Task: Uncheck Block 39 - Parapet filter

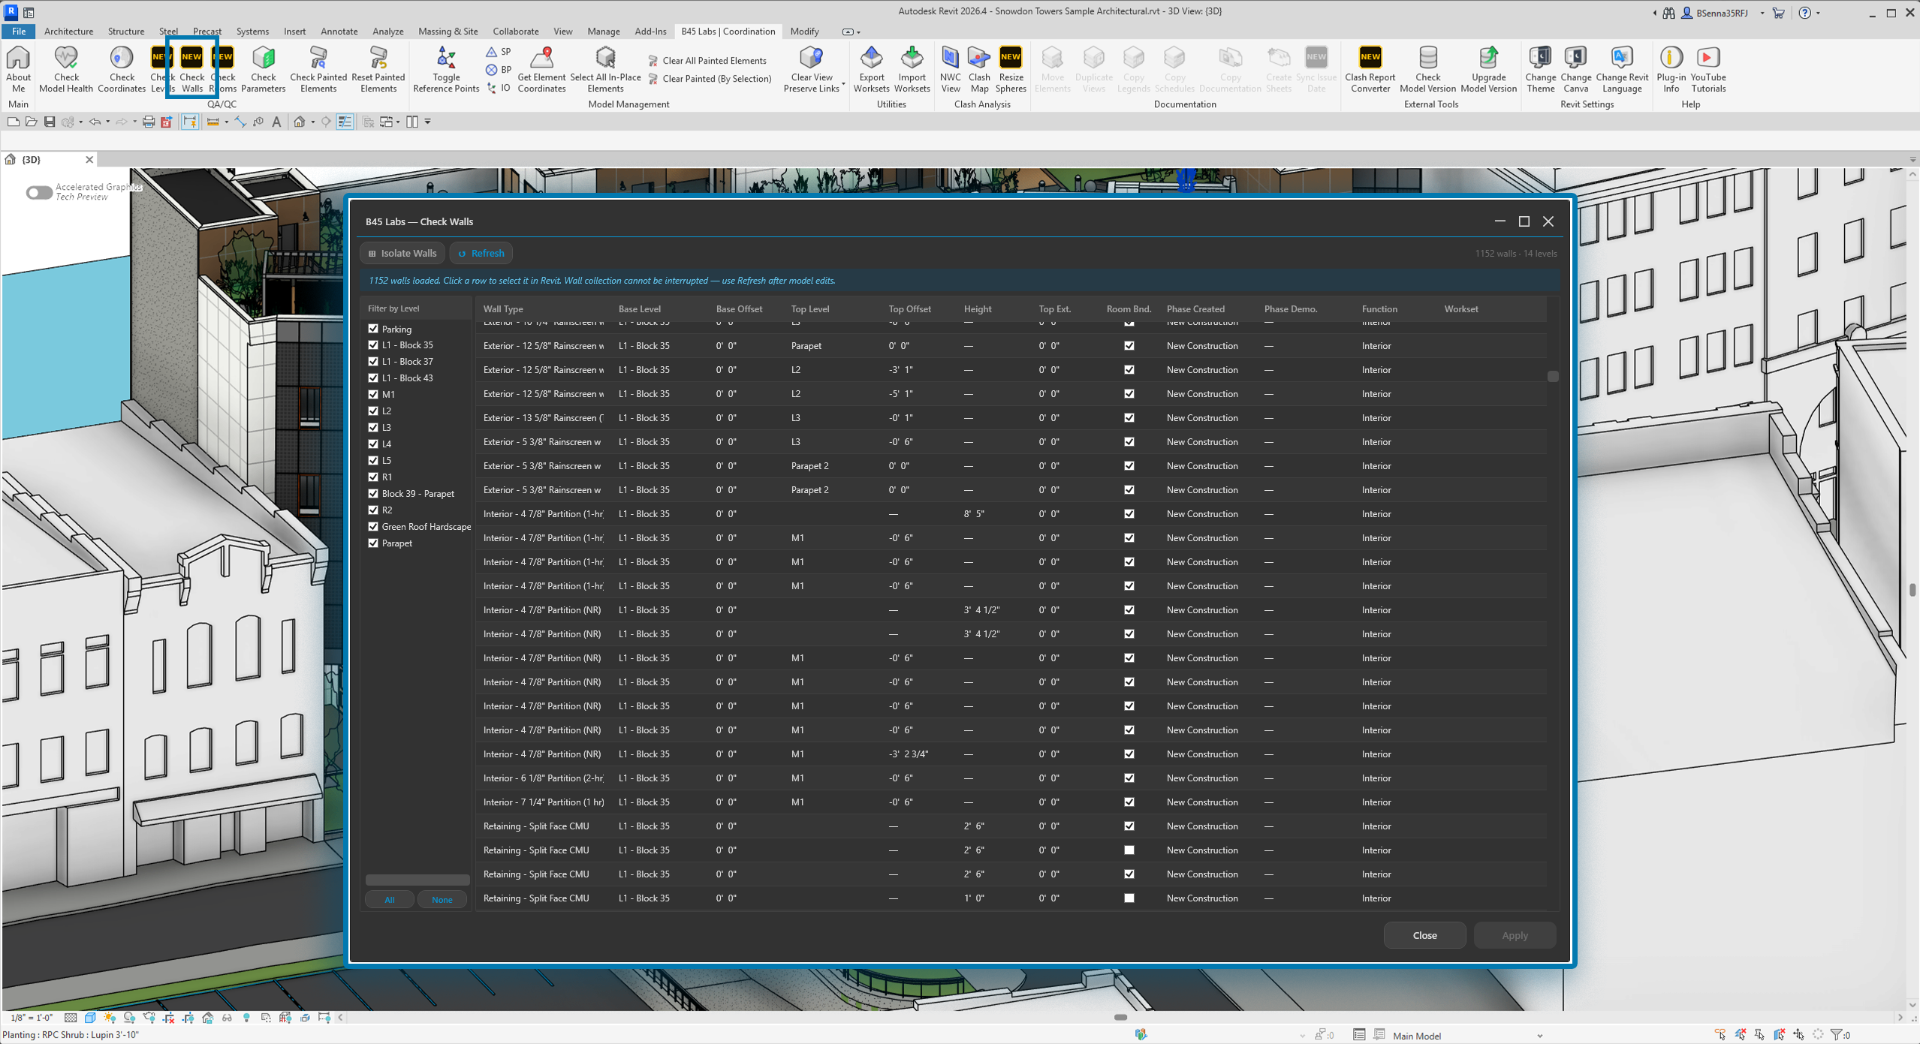Action: tap(373, 493)
